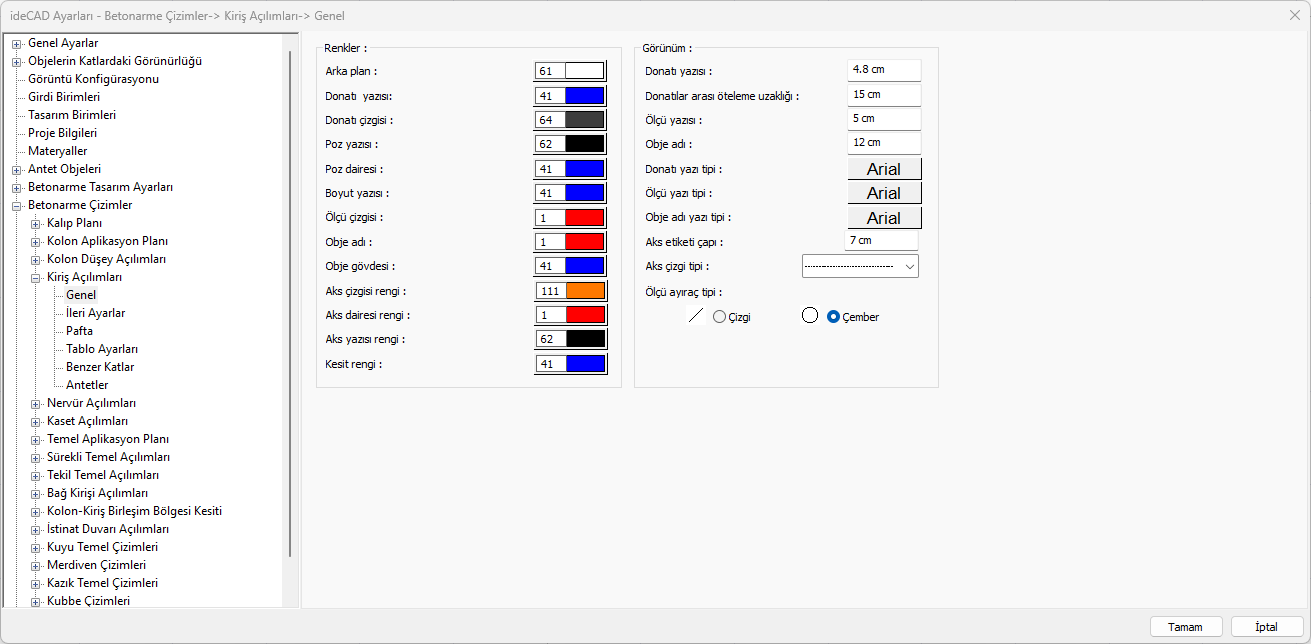Collapse the Betonarme Çizimler tree node

coord(17,205)
